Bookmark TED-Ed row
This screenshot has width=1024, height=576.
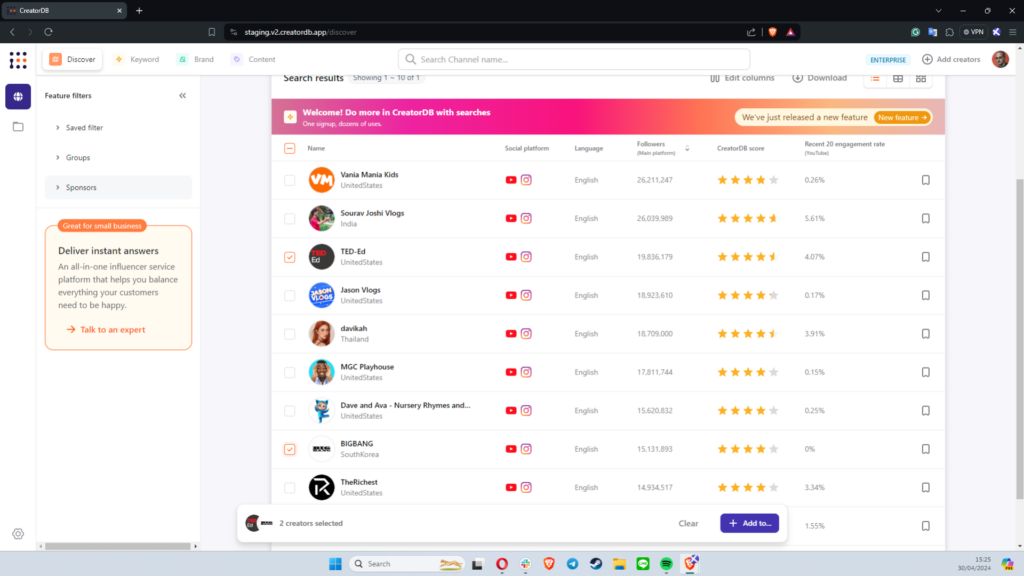click(x=925, y=257)
